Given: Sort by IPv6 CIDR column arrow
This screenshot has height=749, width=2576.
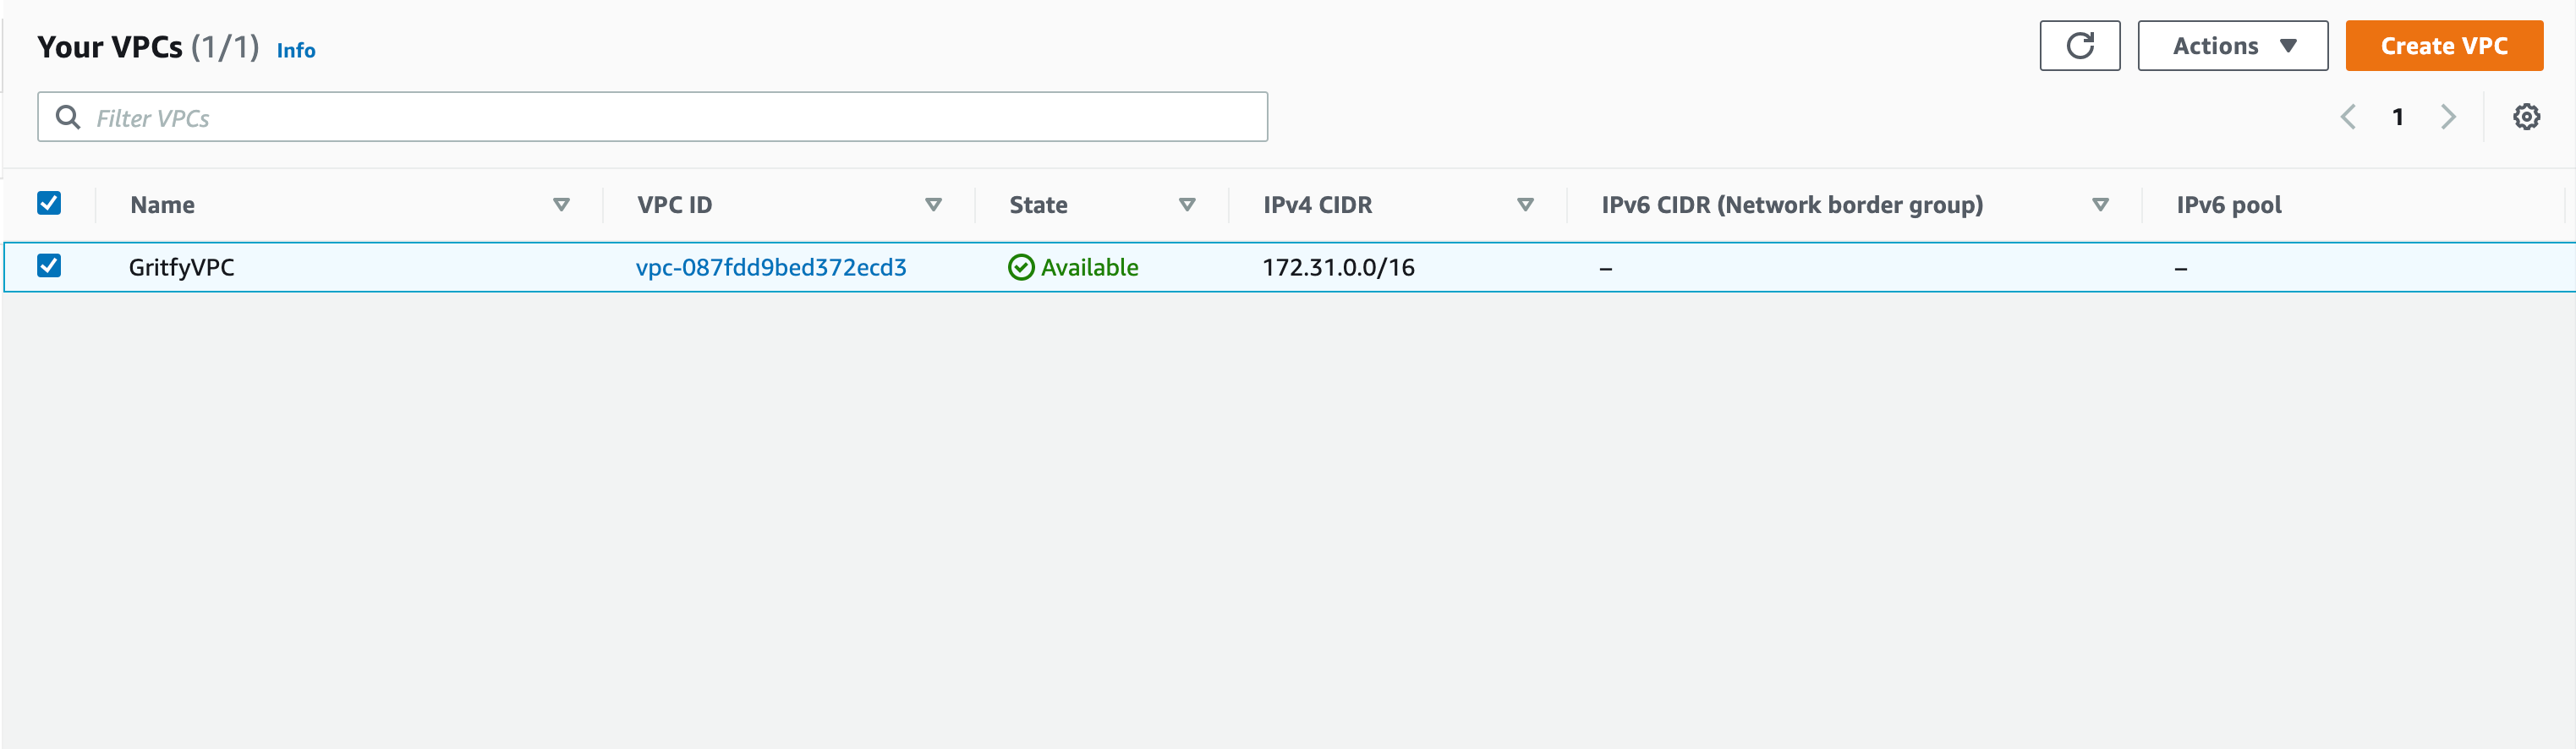Looking at the screenshot, I should tap(2100, 205).
